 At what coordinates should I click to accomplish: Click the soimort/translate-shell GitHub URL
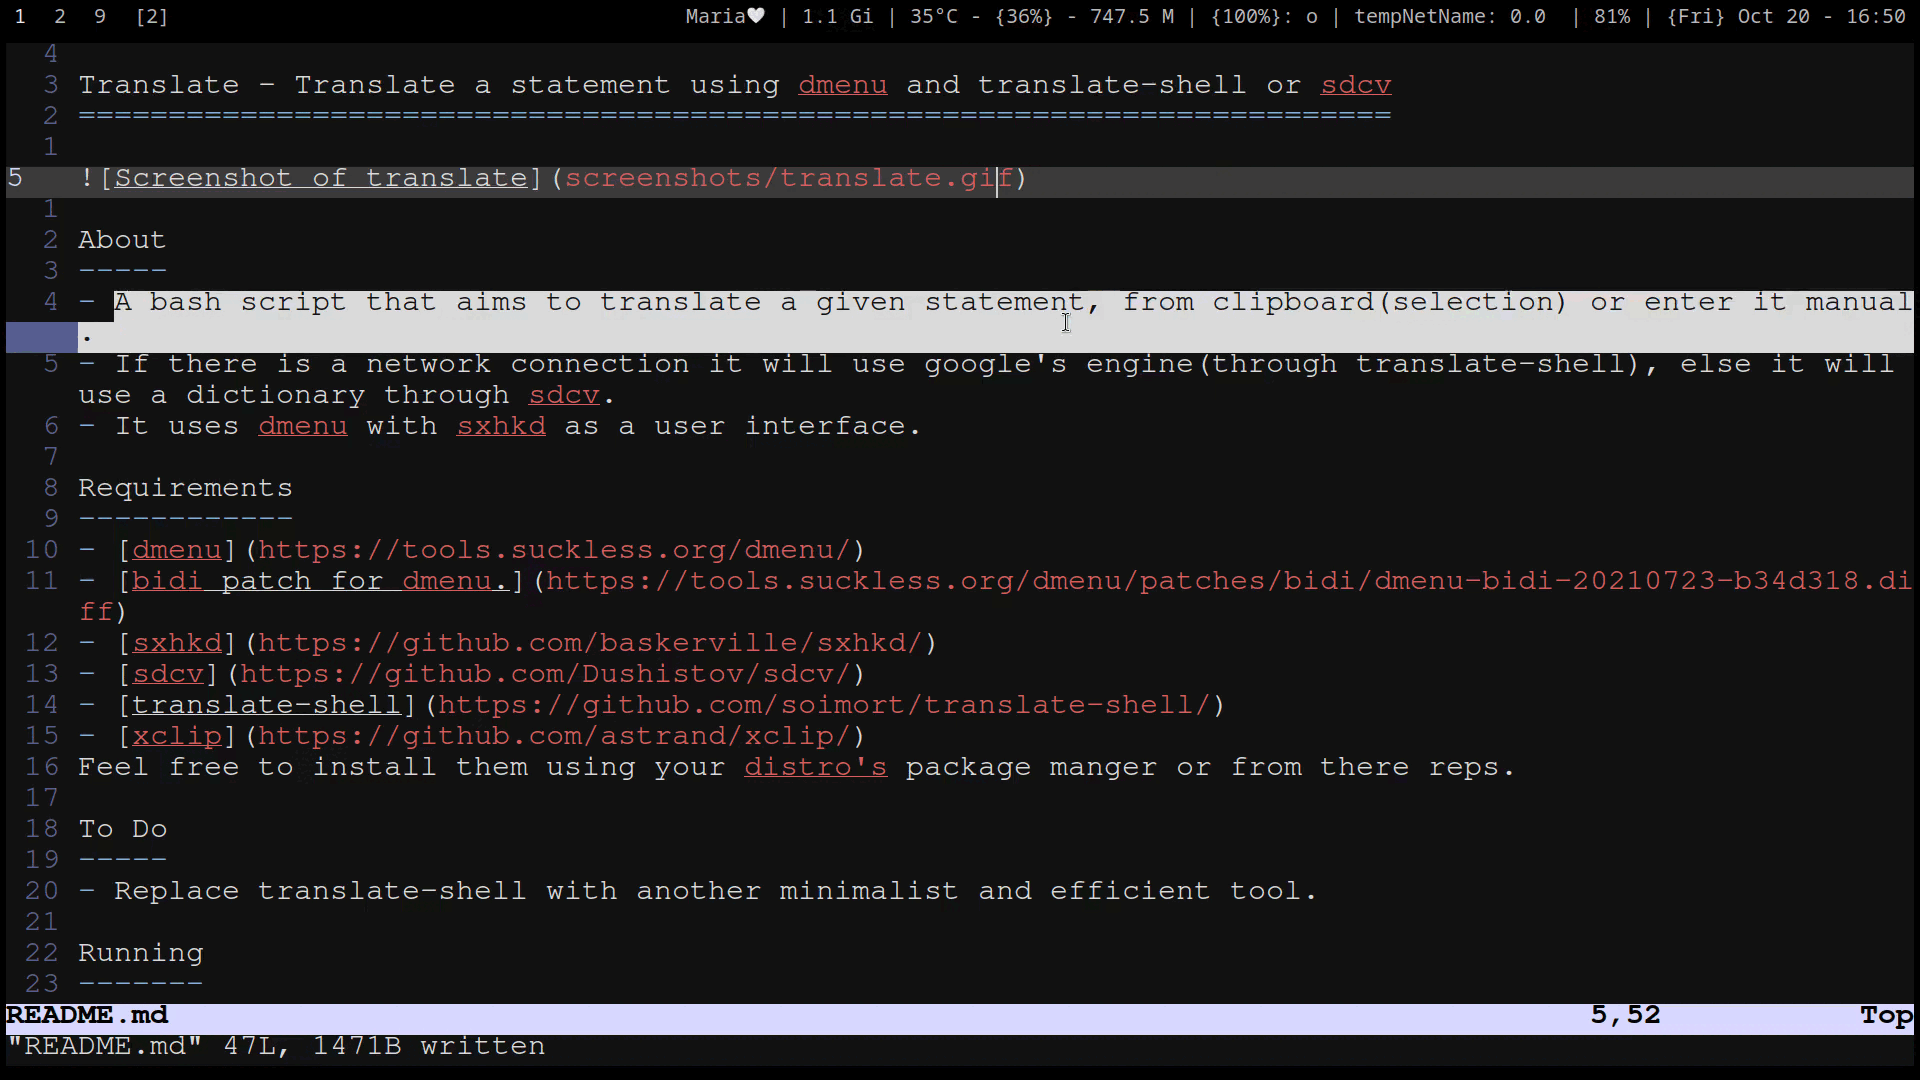coord(824,705)
